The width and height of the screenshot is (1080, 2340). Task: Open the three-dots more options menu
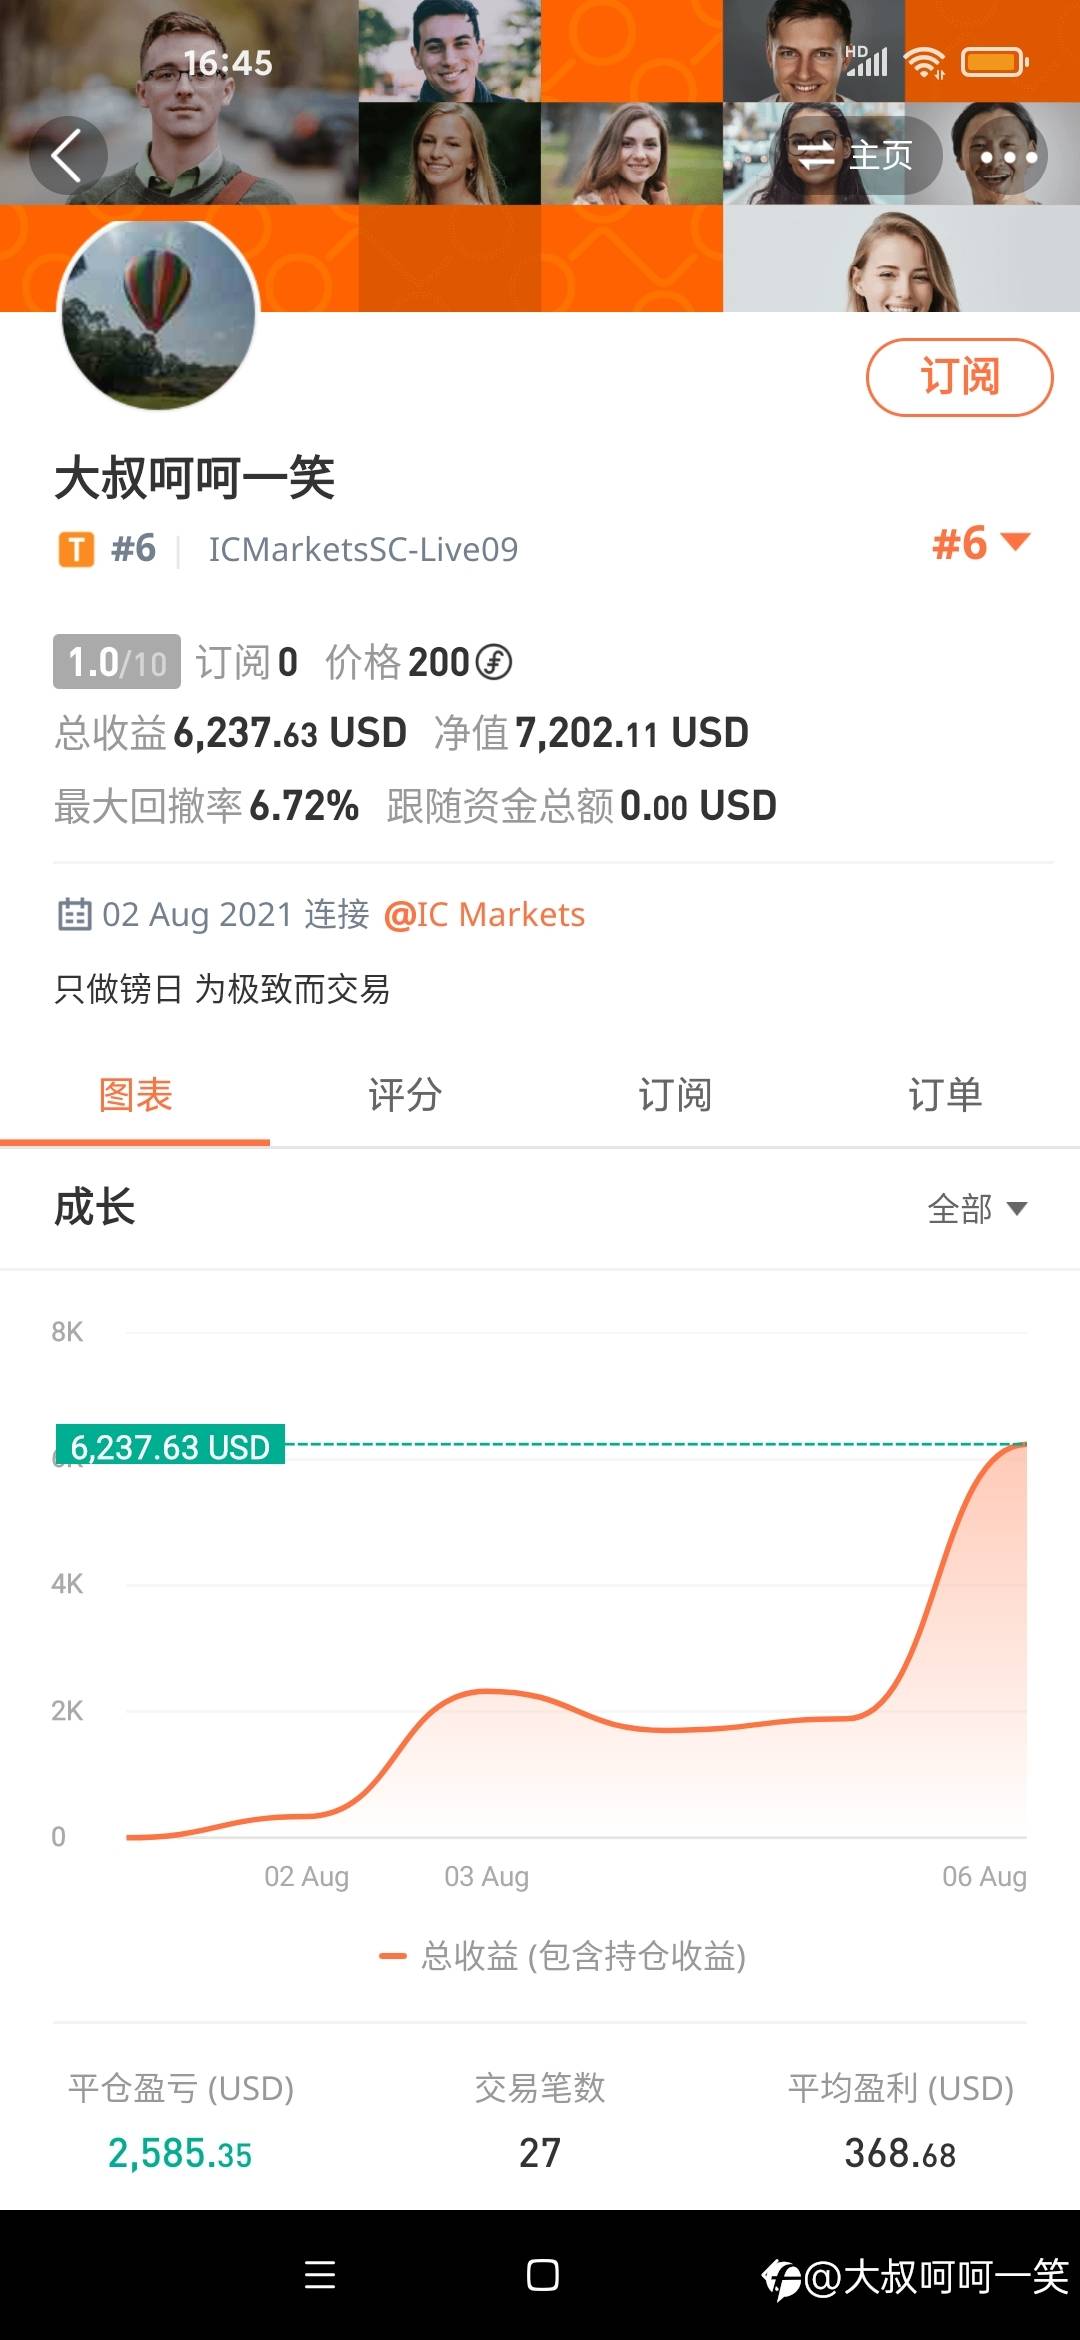(1008, 156)
